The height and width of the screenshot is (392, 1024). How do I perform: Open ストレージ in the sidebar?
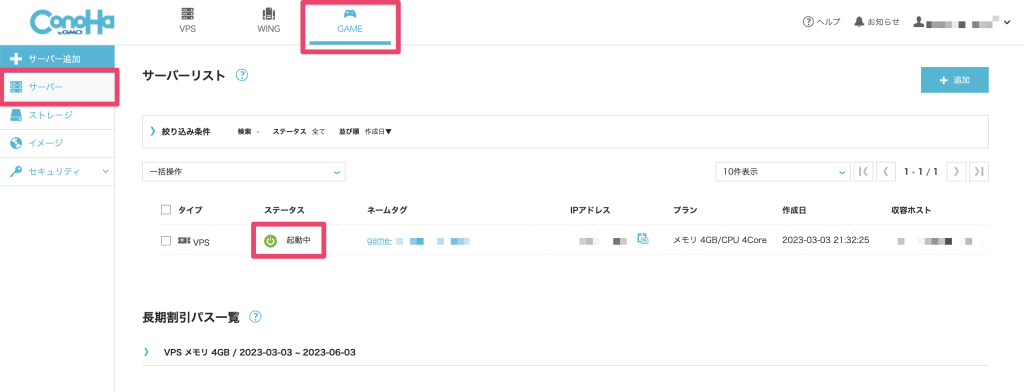pyautogui.click(x=57, y=115)
